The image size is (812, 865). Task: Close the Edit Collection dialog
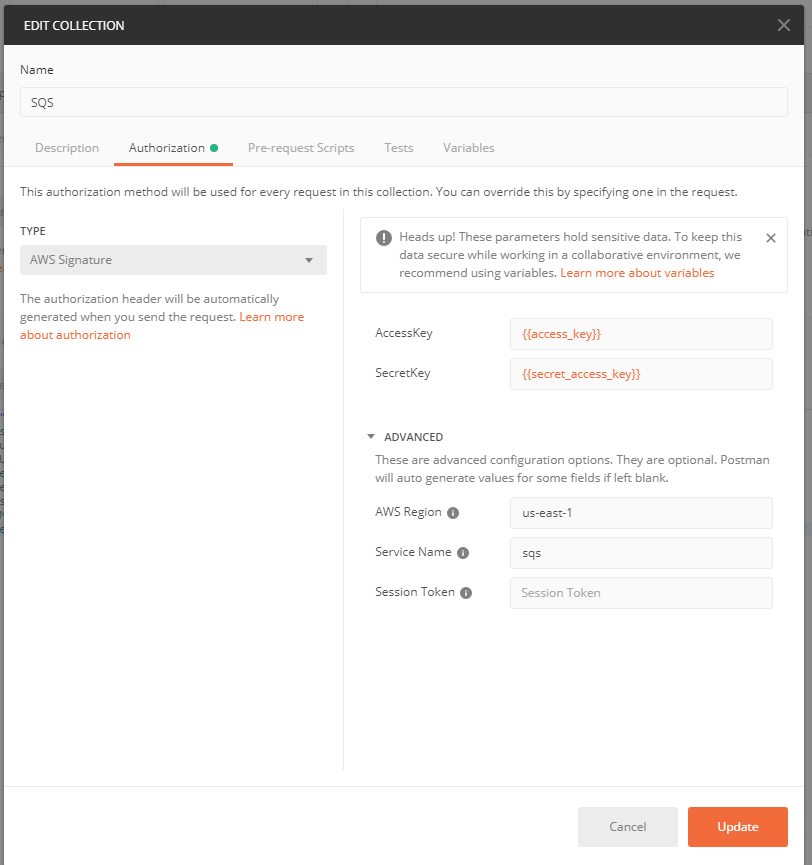point(783,25)
